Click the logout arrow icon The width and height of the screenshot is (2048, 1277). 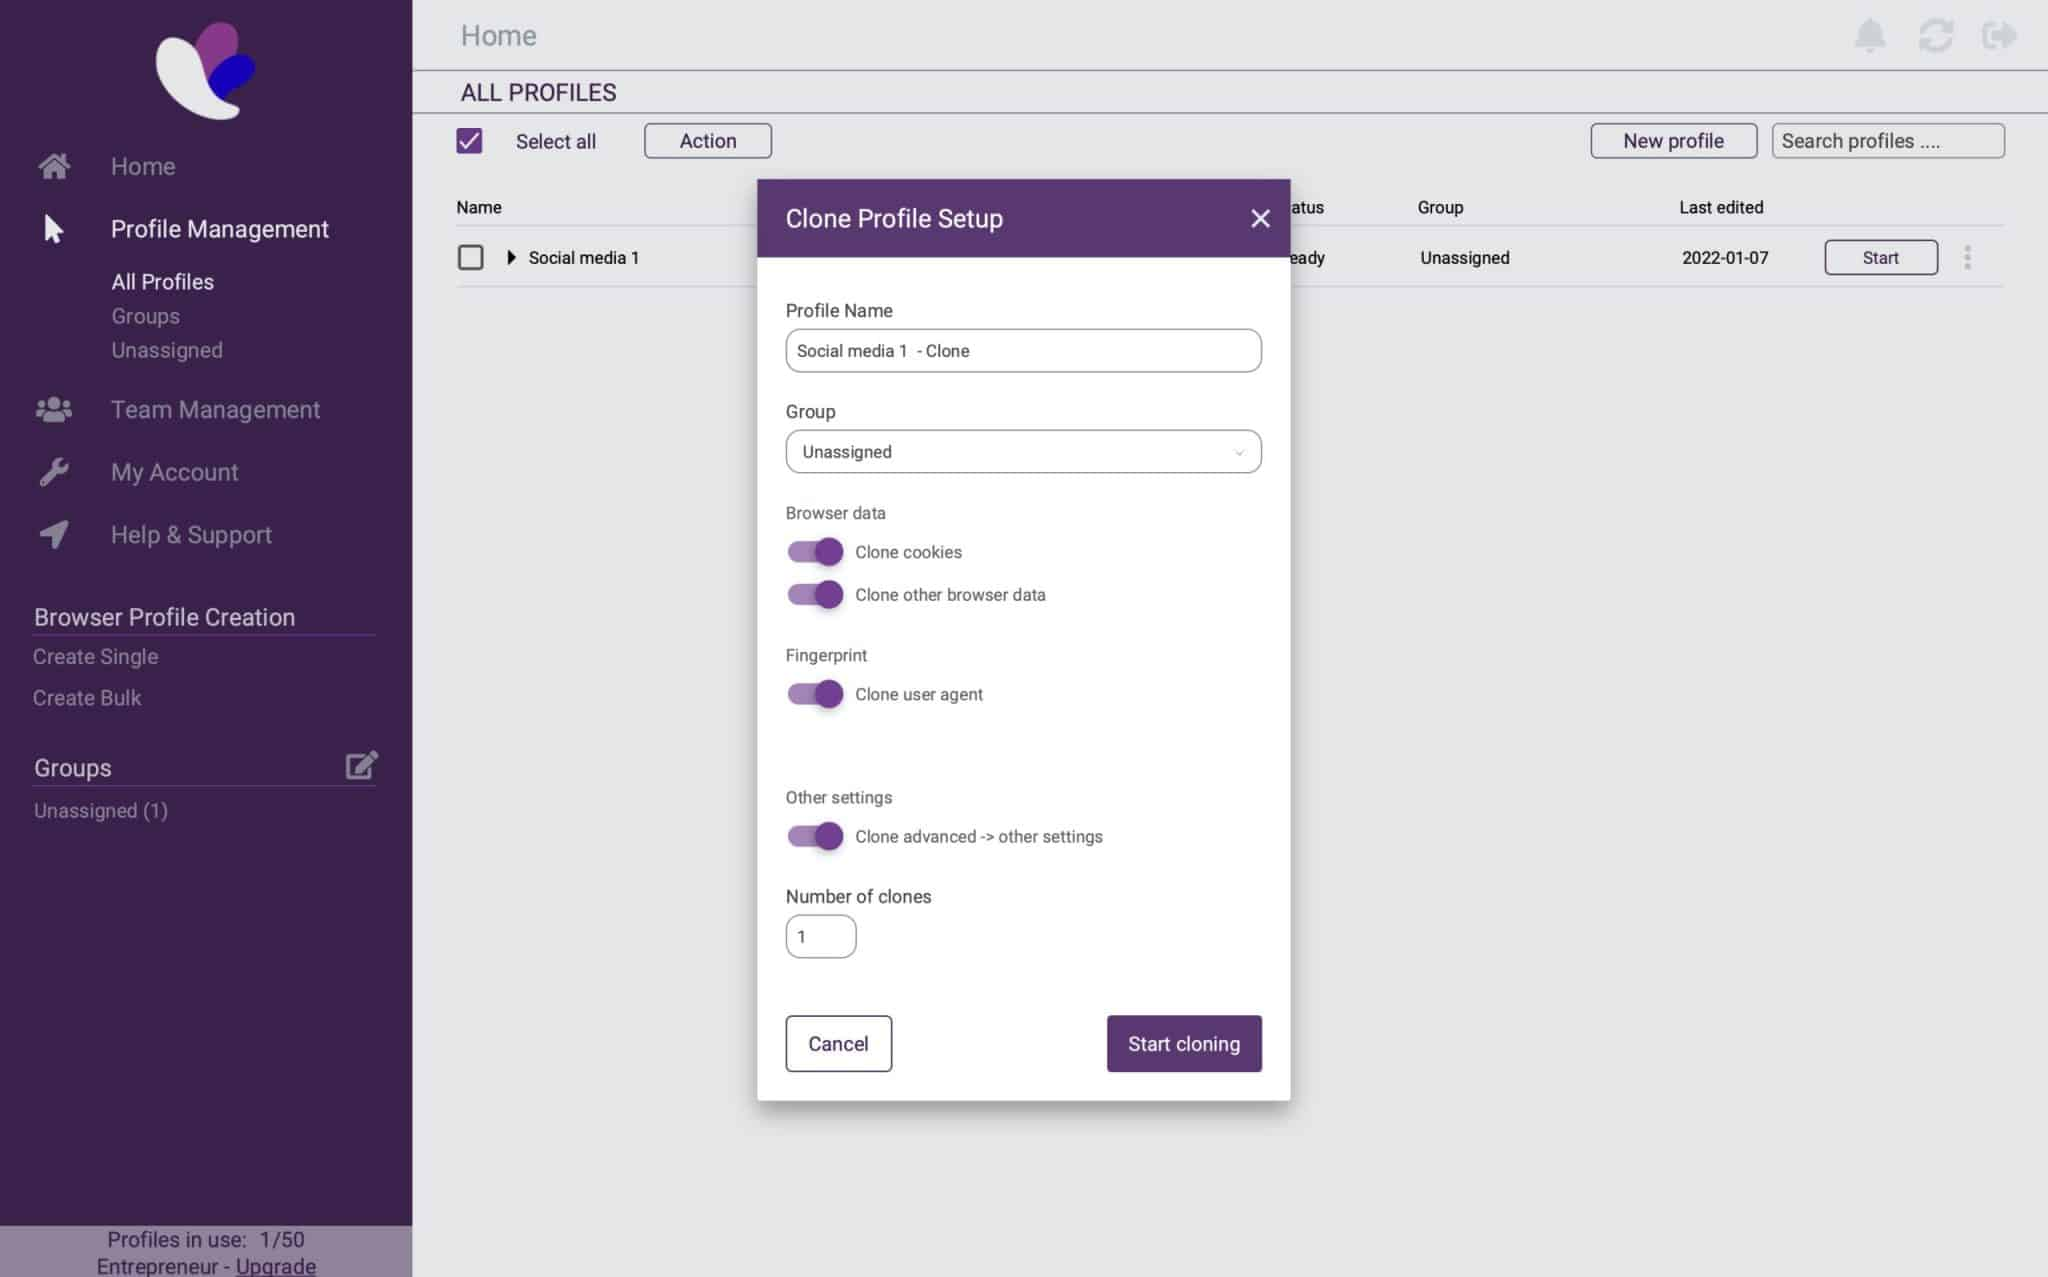tap(1999, 36)
